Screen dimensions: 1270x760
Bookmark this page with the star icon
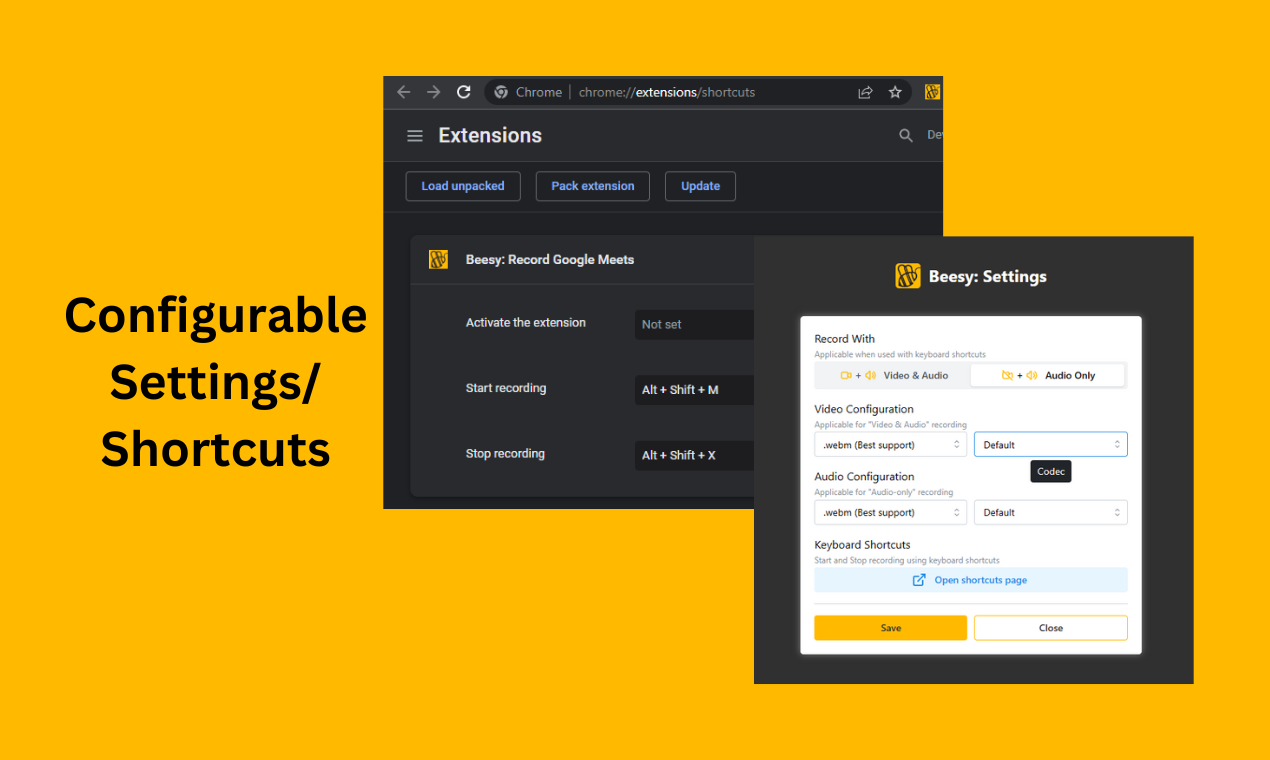point(895,92)
